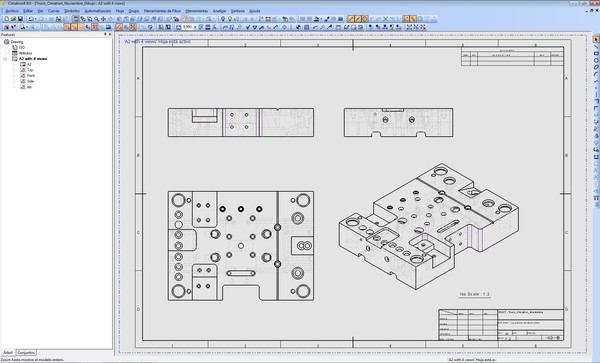Click the revision table at sheet top
600x363 pixels.
(512, 56)
